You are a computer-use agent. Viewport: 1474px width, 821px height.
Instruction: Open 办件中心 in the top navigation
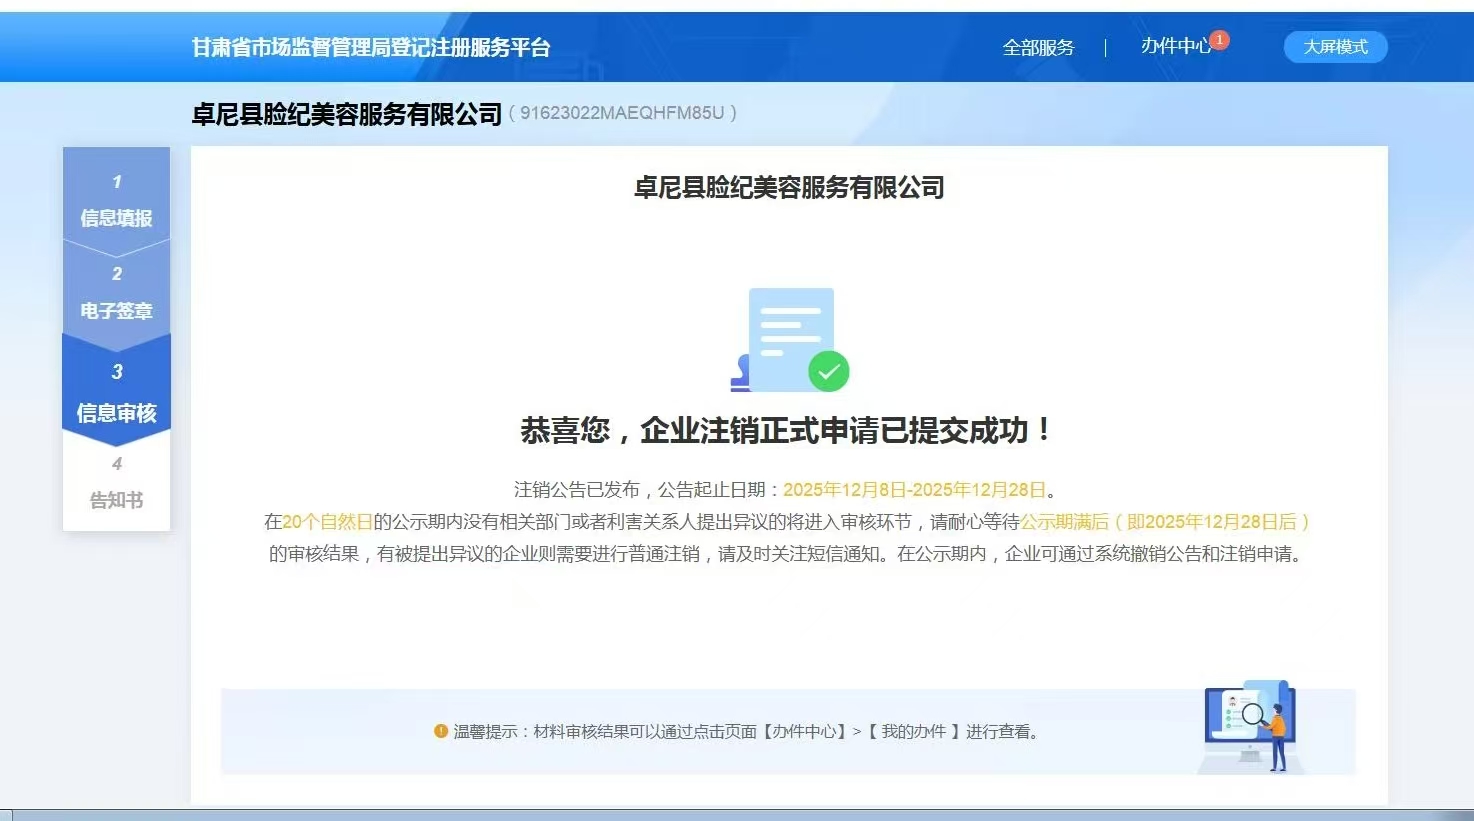click(1175, 46)
